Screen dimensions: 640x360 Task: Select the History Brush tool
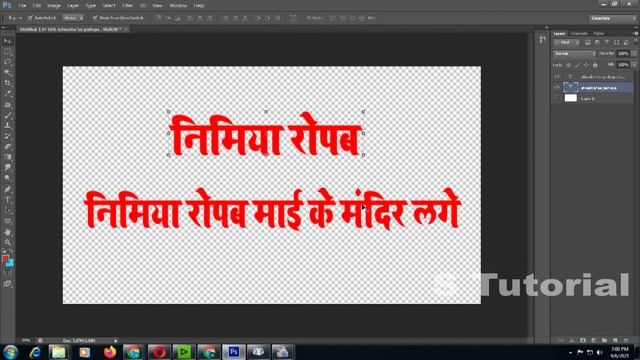pos(8,136)
